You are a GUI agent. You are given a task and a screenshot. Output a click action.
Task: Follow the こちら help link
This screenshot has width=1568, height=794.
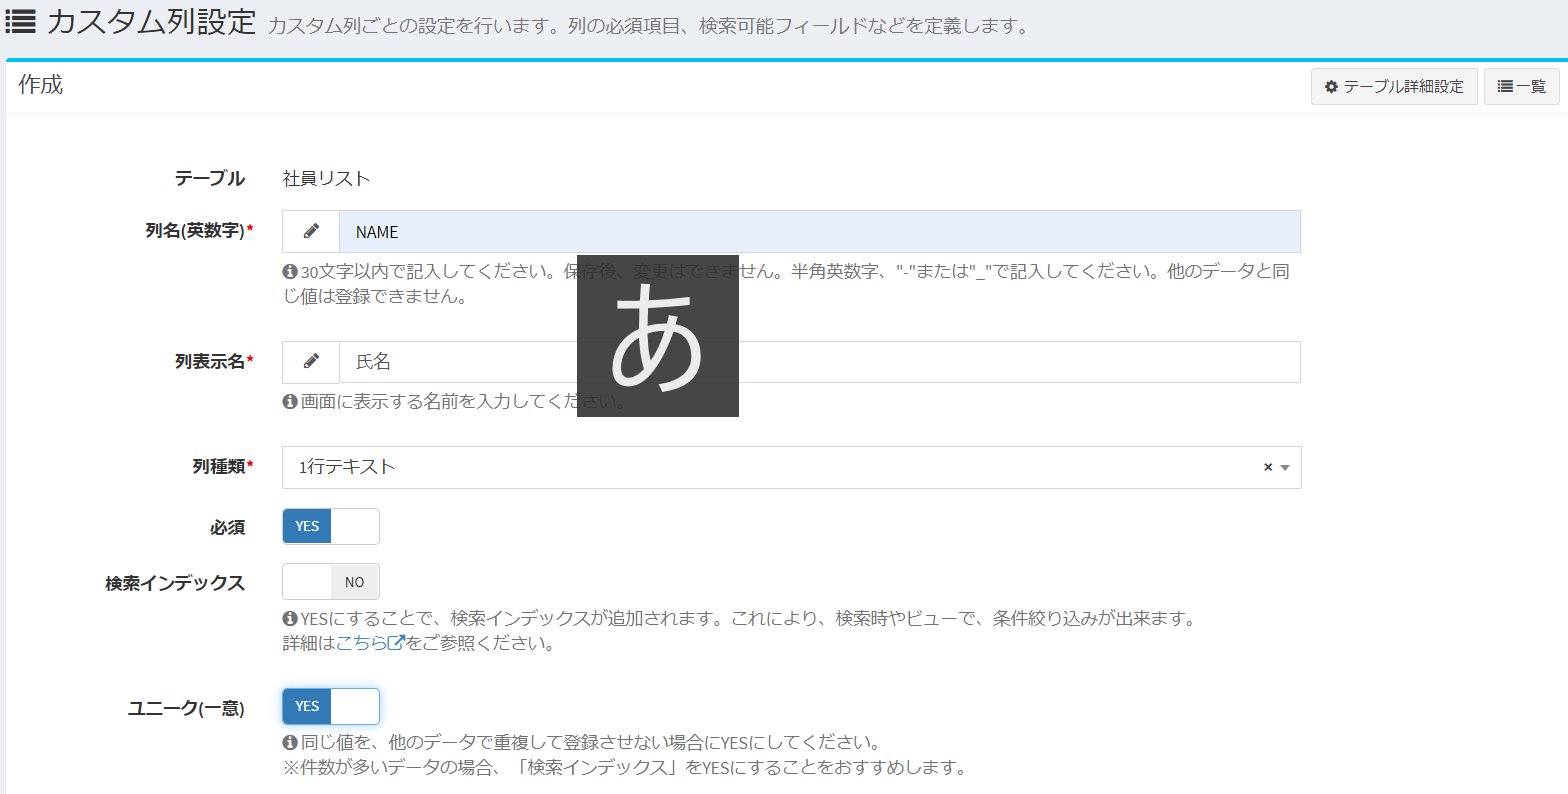coord(370,643)
